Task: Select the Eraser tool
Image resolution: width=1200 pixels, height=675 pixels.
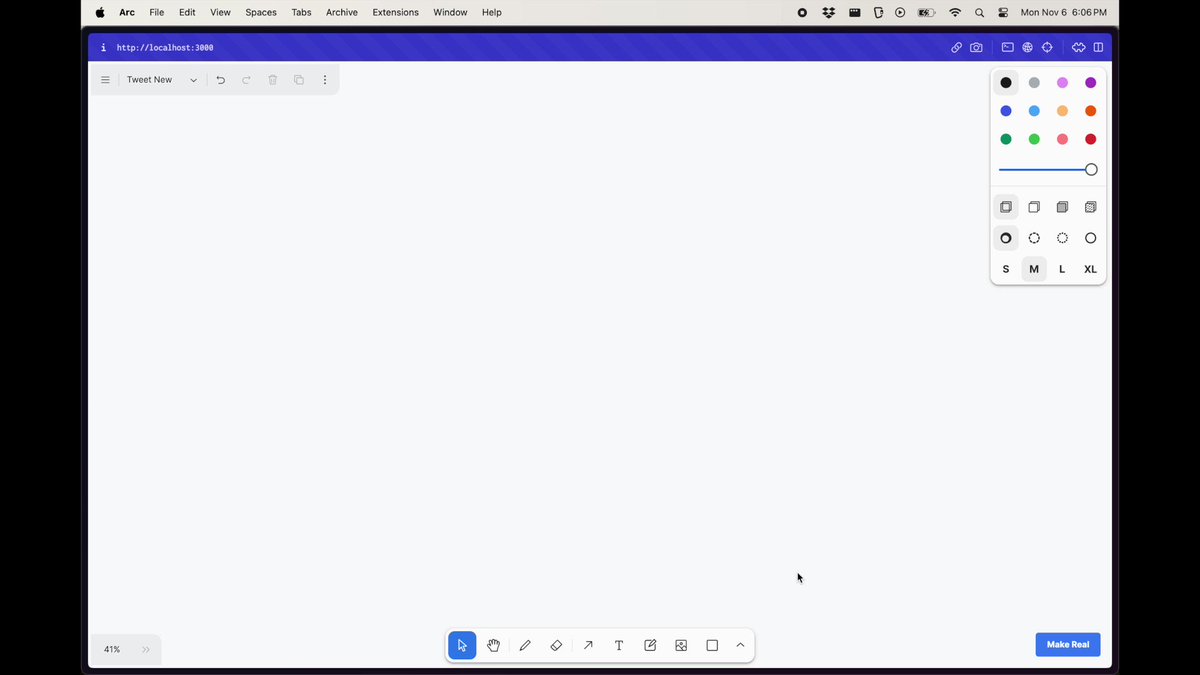Action: click(x=556, y=645)
